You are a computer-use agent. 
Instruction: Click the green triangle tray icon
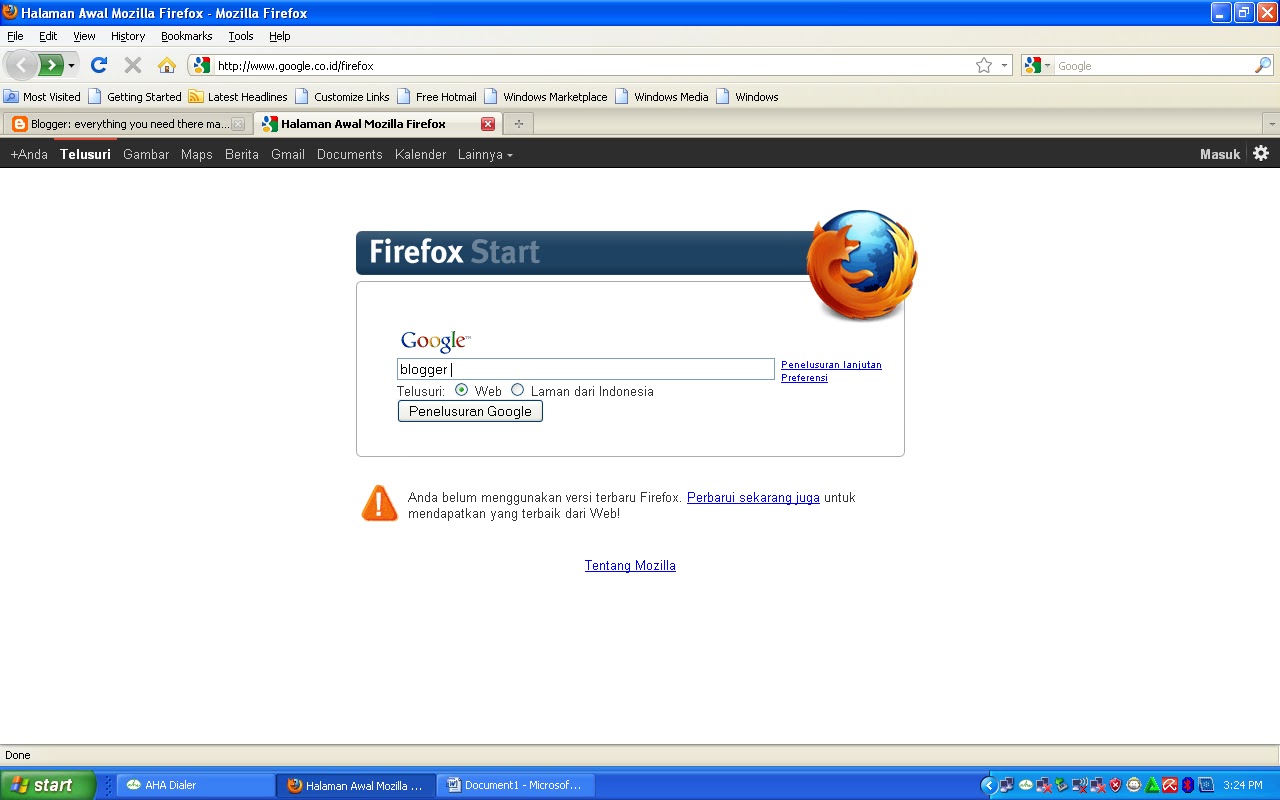[1152, 785]
